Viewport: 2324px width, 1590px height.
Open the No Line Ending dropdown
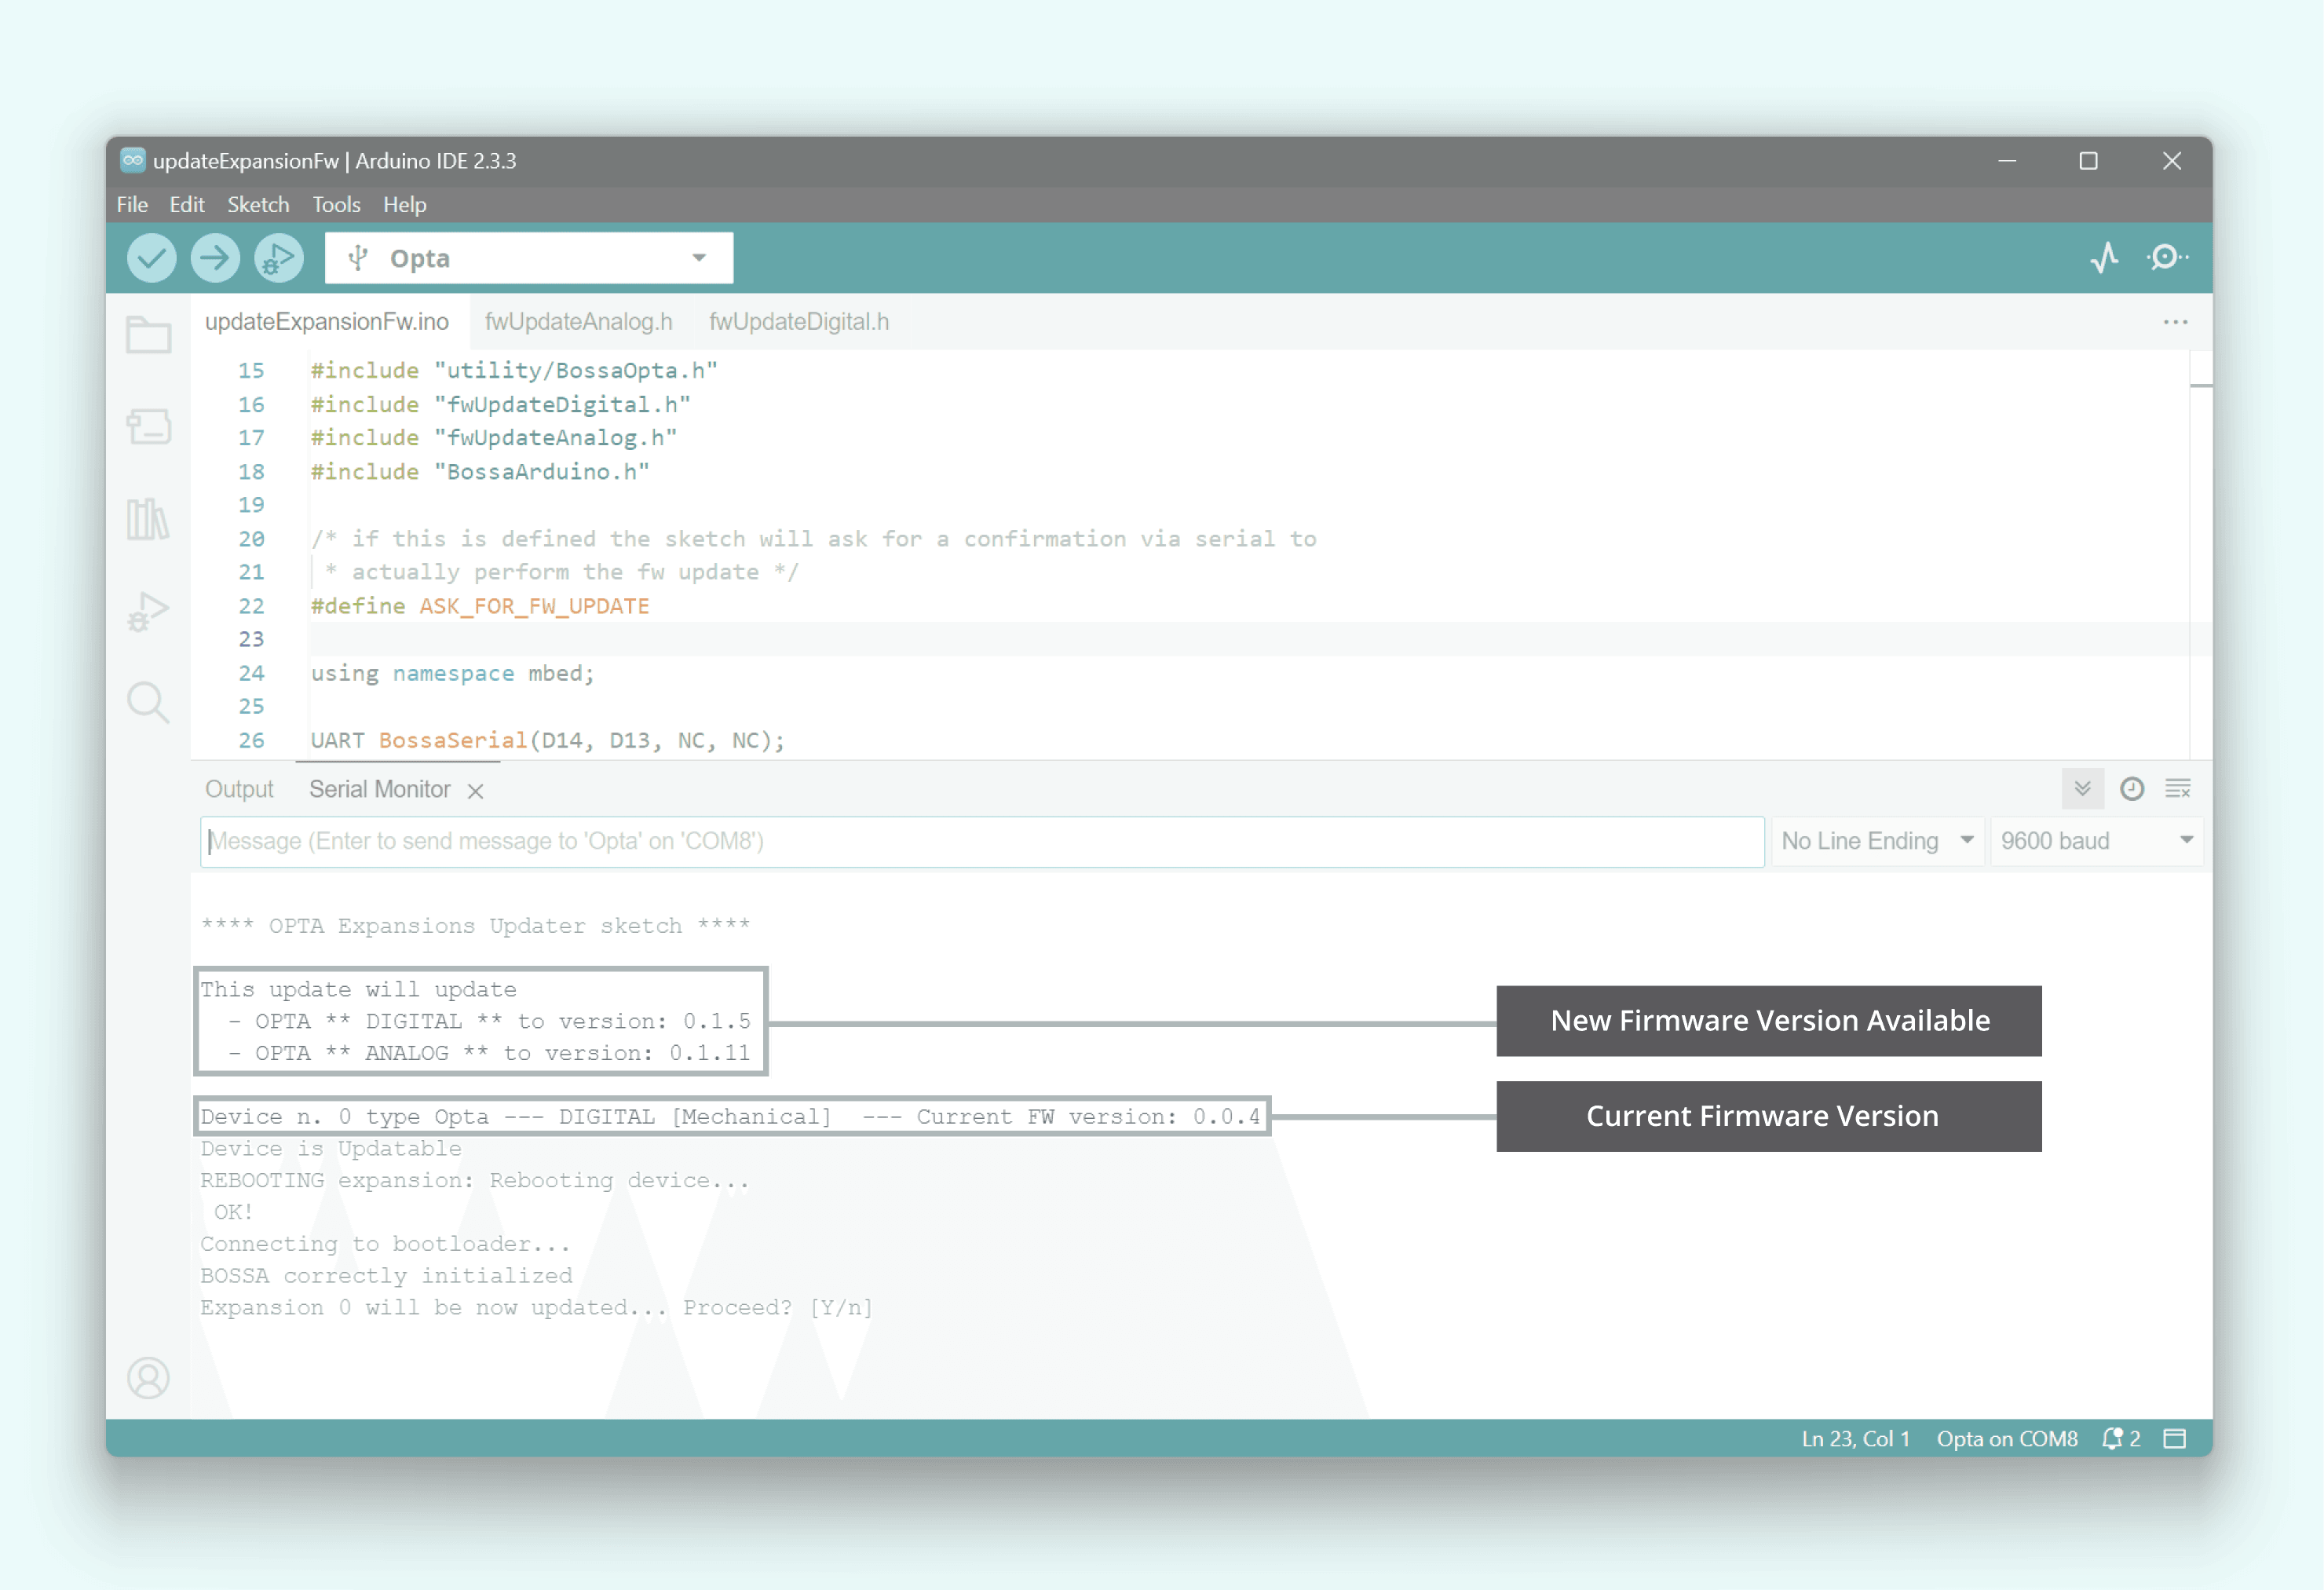point(1877,841)
